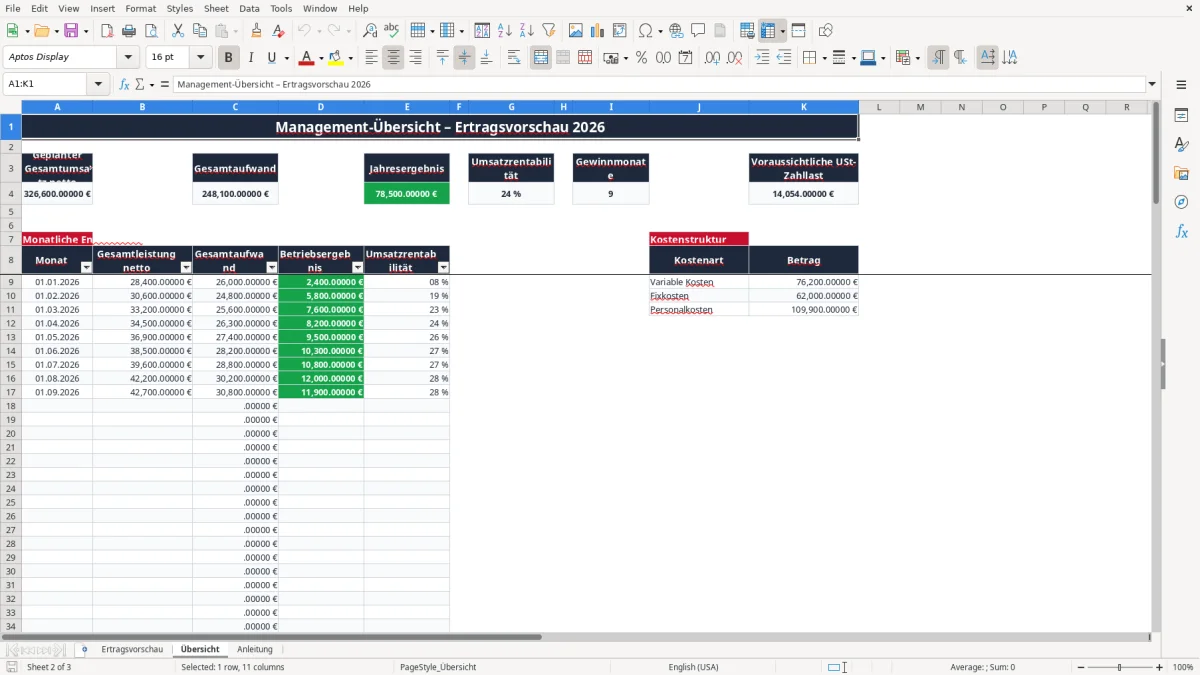Screen dimensions: 1200x675
Task: Open the Sheet menu
Action: click(216, 8)
